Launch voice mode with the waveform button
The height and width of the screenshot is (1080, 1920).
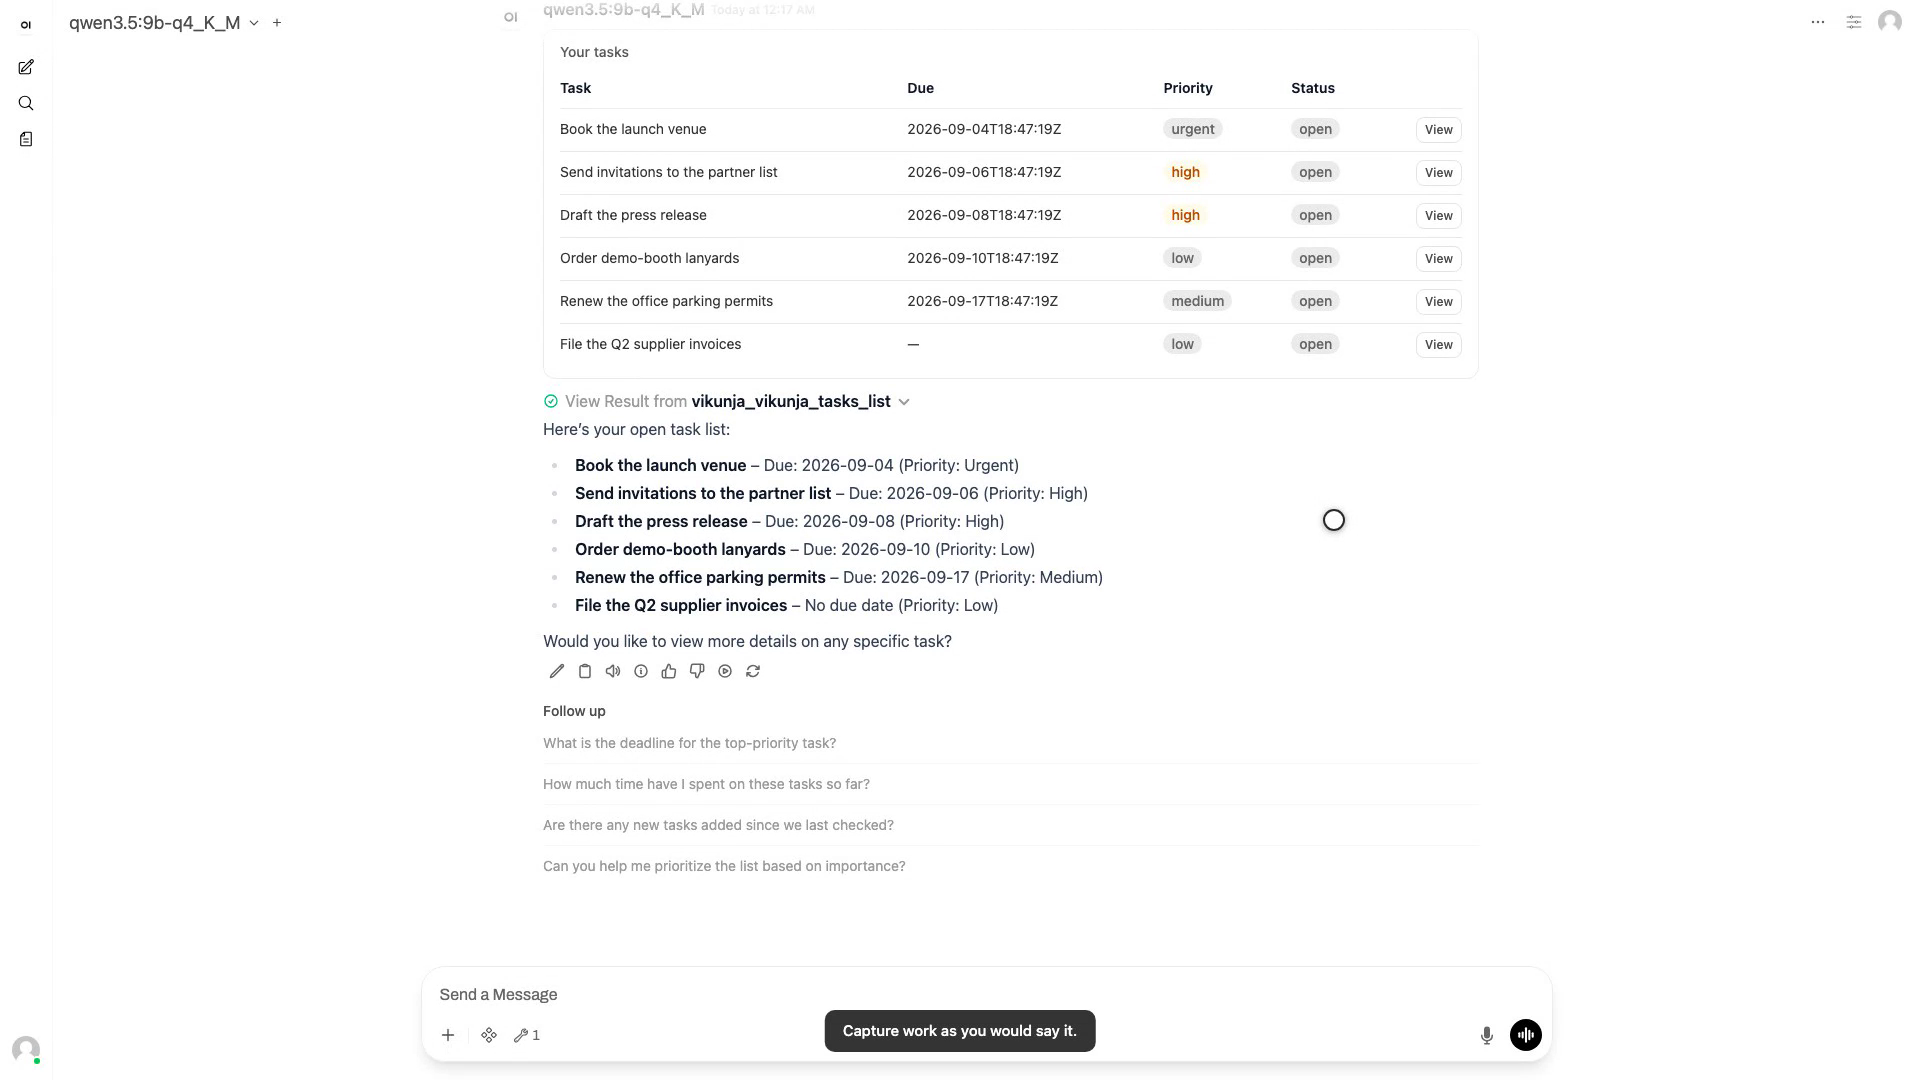click(x=1526, y=1035)
